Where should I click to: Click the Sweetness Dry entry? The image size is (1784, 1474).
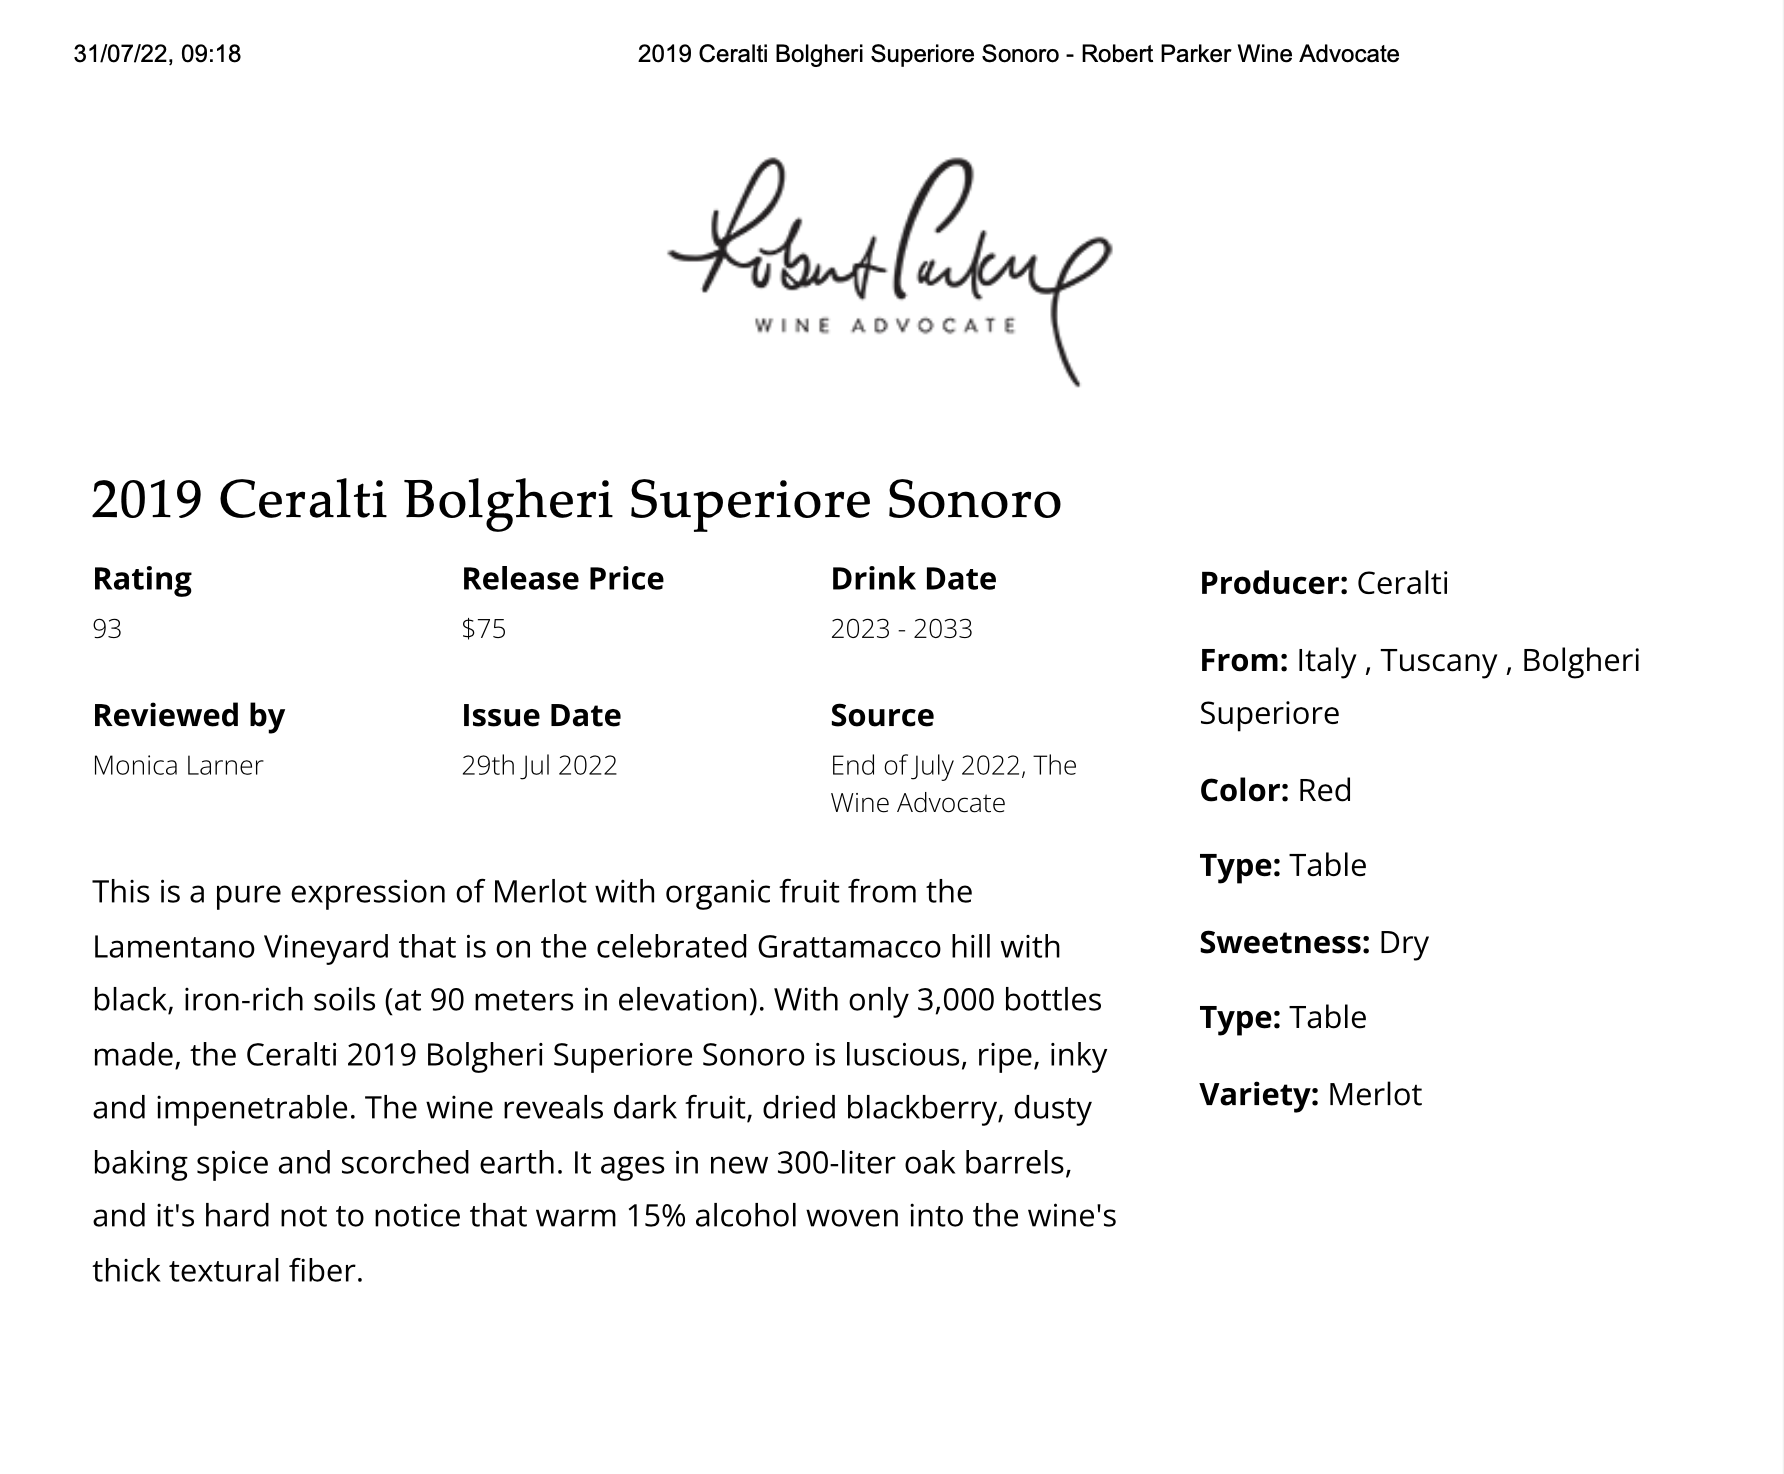pos(1314,942)
